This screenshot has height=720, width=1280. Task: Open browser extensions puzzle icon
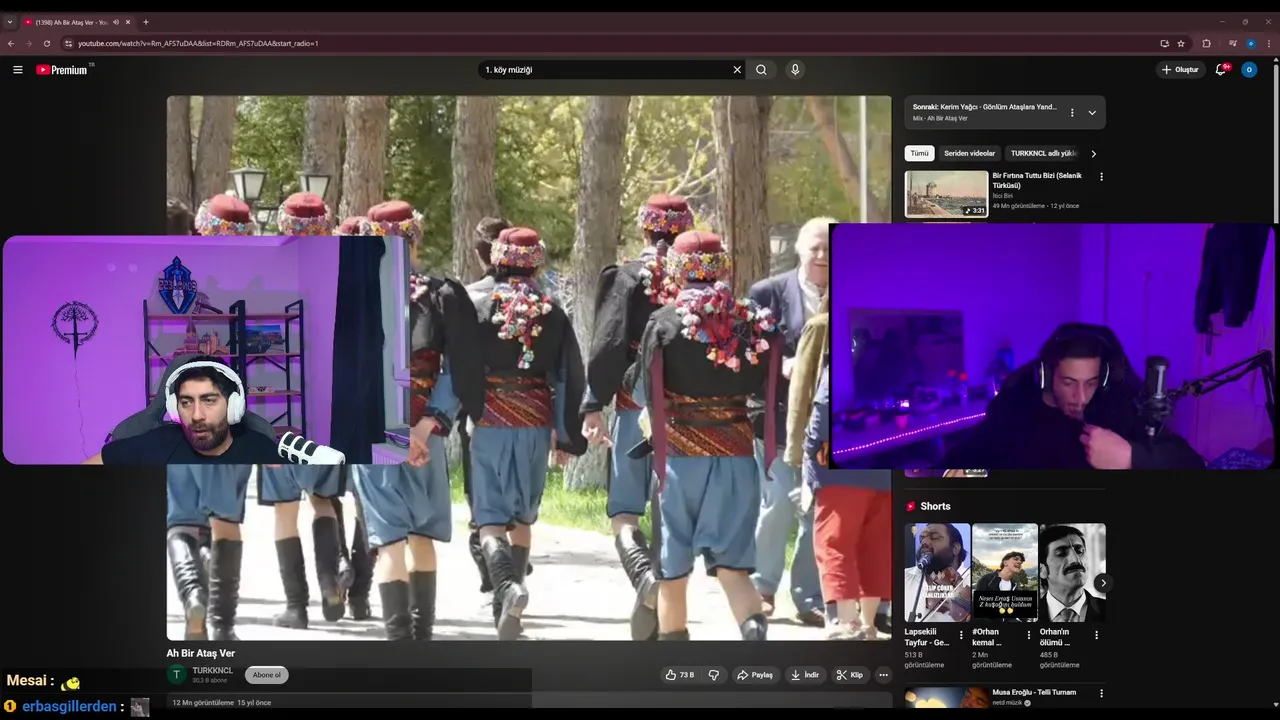[1206, 43]
